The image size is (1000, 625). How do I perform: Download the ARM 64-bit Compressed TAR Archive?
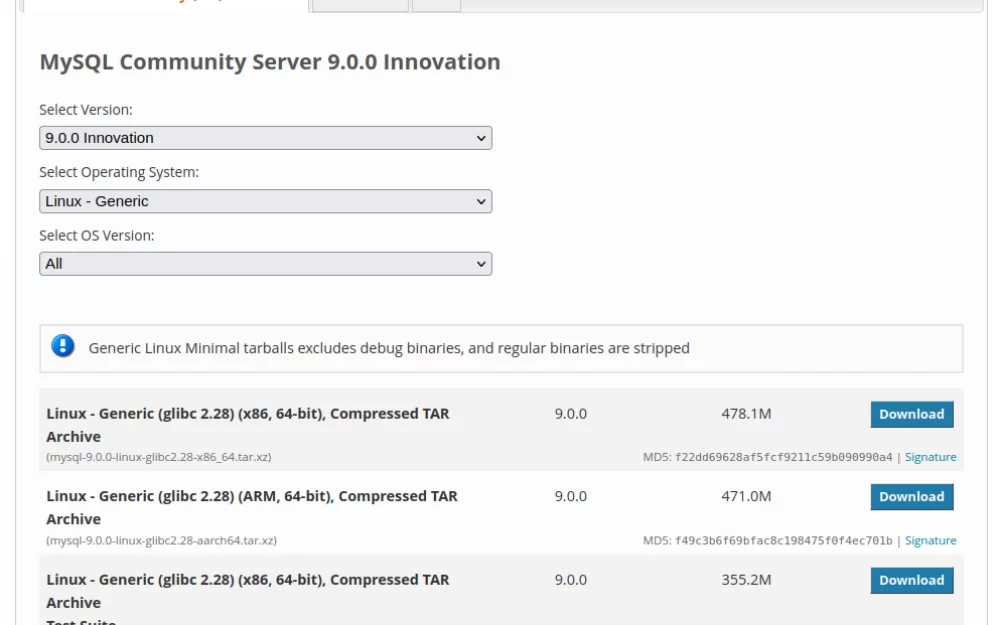pos(911,497)
